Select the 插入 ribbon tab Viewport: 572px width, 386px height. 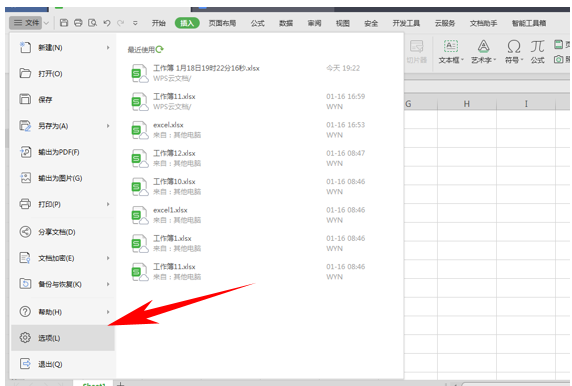tap(187, 23)
